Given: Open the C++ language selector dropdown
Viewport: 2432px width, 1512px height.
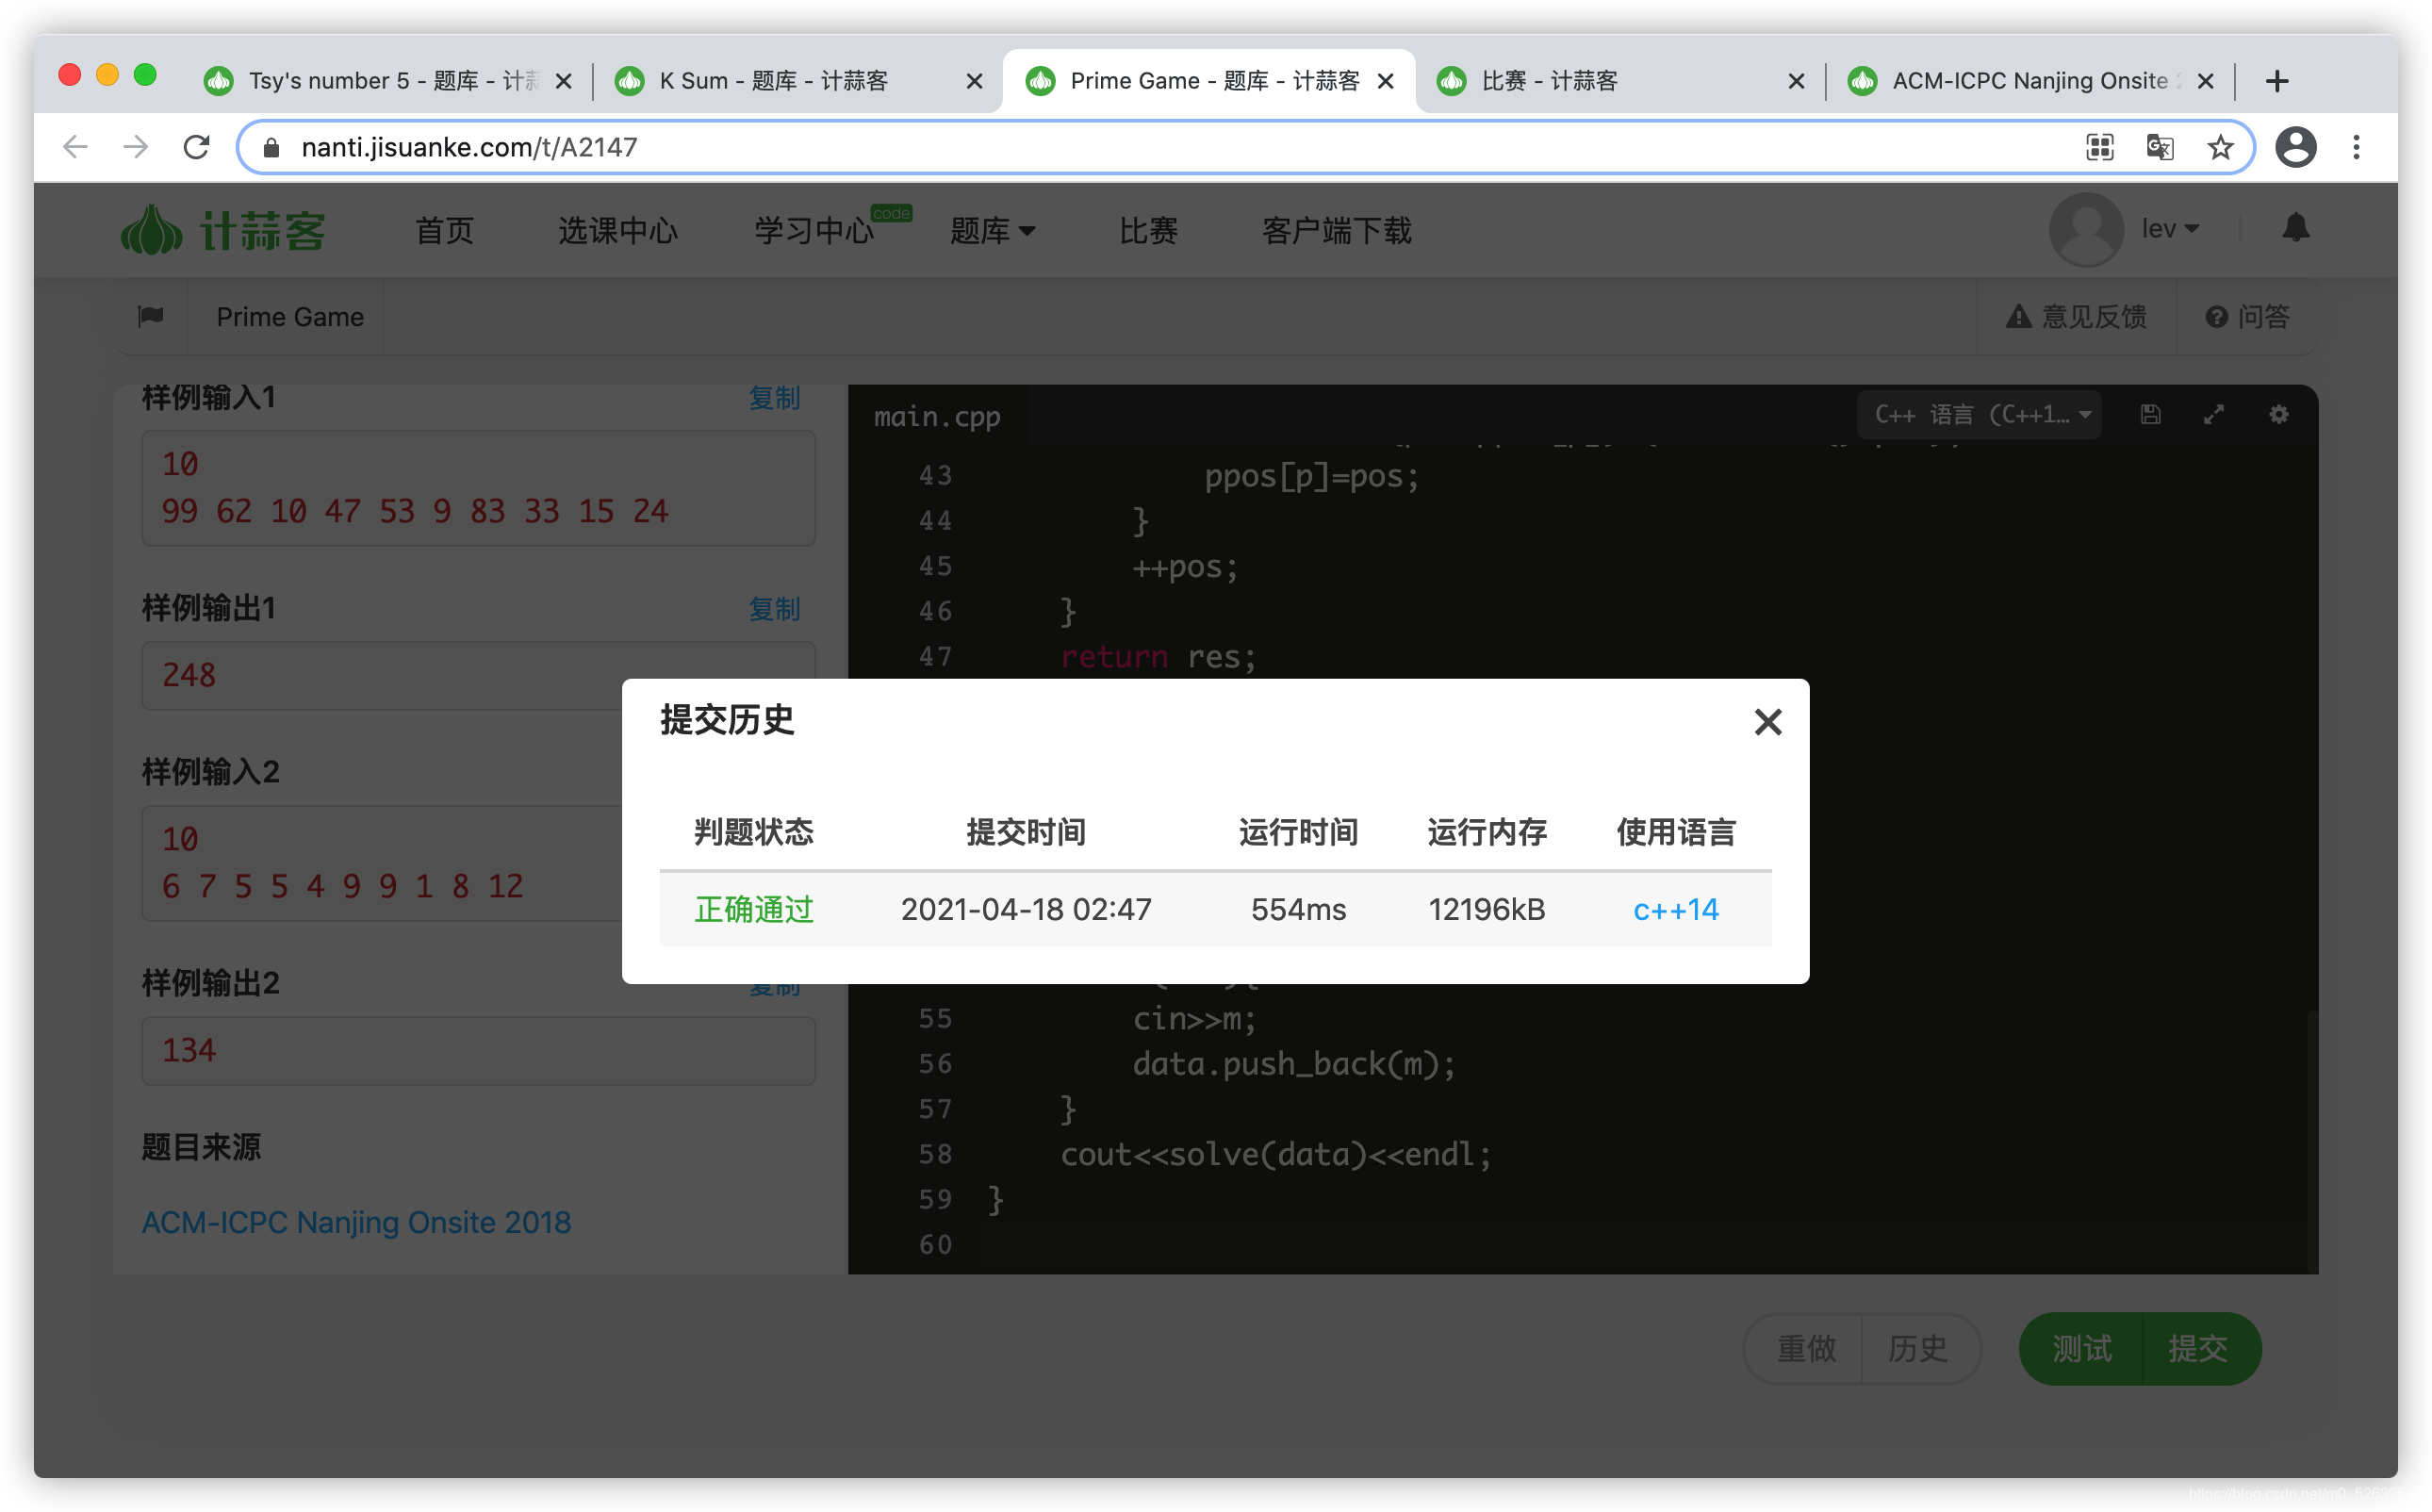Looking at the screenshot, I should [1981, 414].
